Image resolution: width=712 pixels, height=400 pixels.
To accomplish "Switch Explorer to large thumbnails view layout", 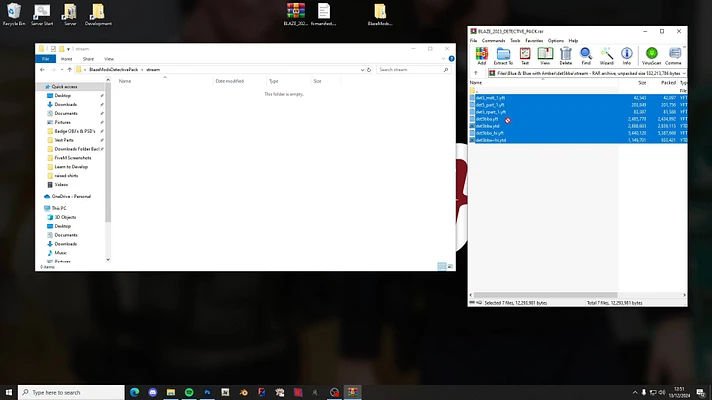I will [x=450, y=267].
